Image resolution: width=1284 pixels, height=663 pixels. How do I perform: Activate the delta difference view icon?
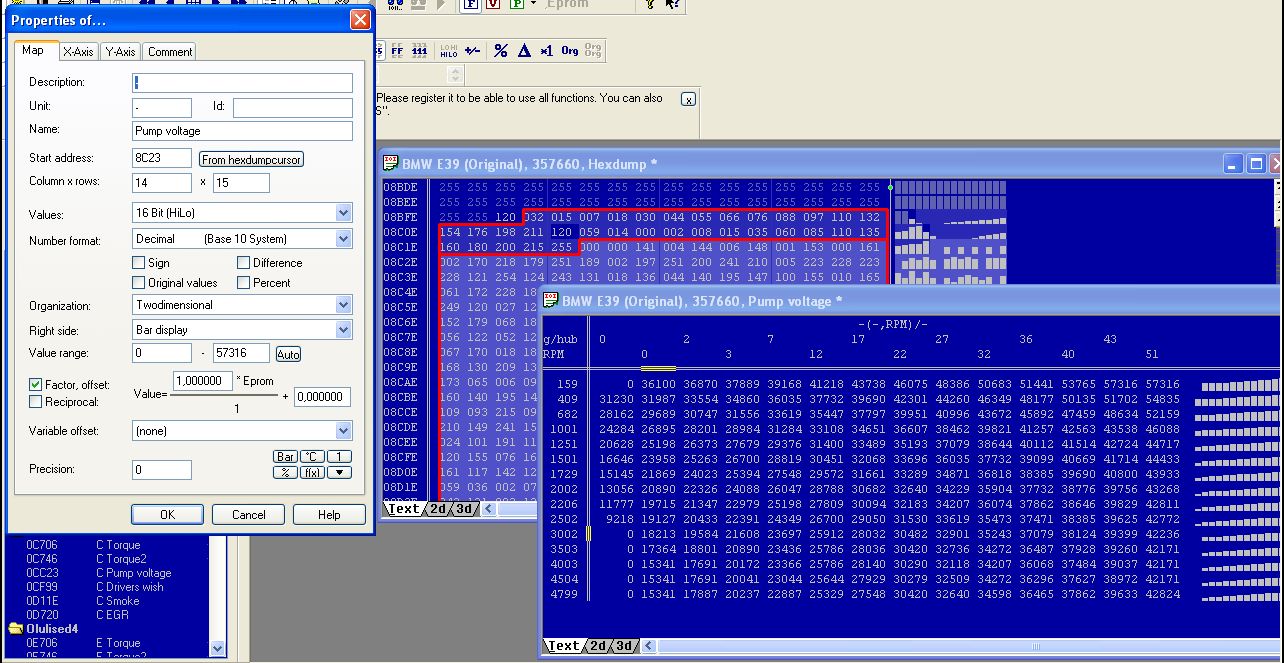(524, 51)
